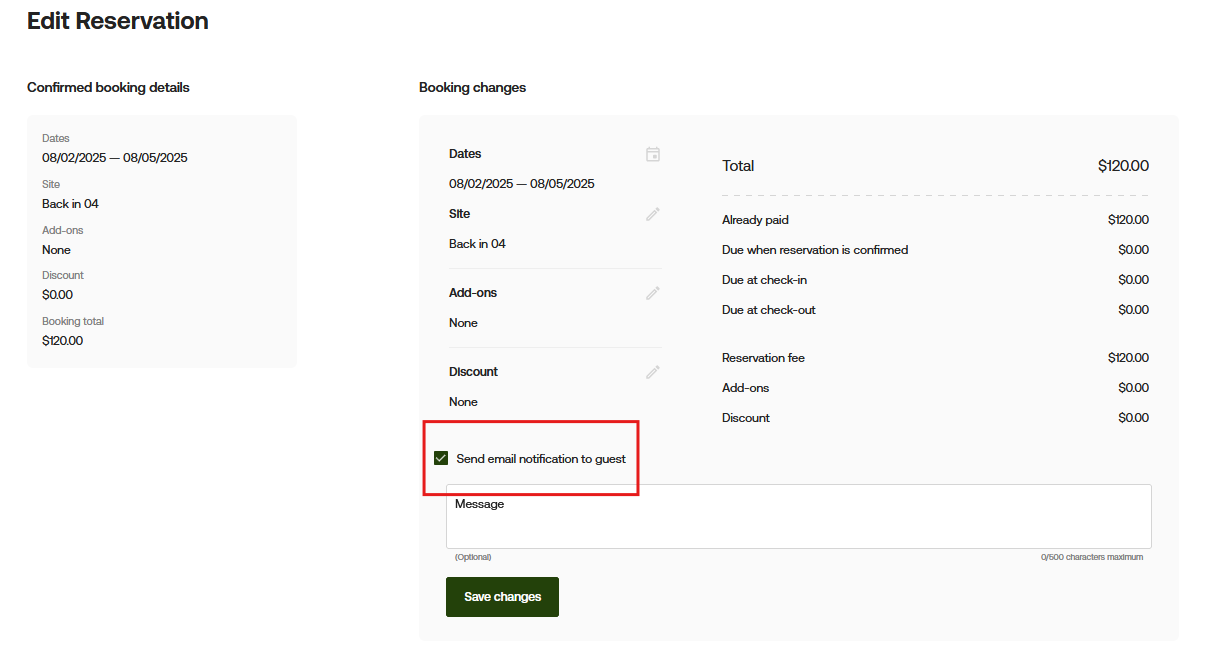The image size is (1209, 661).
Task: Click the Reservation fee label
Action: pos(763,358)
